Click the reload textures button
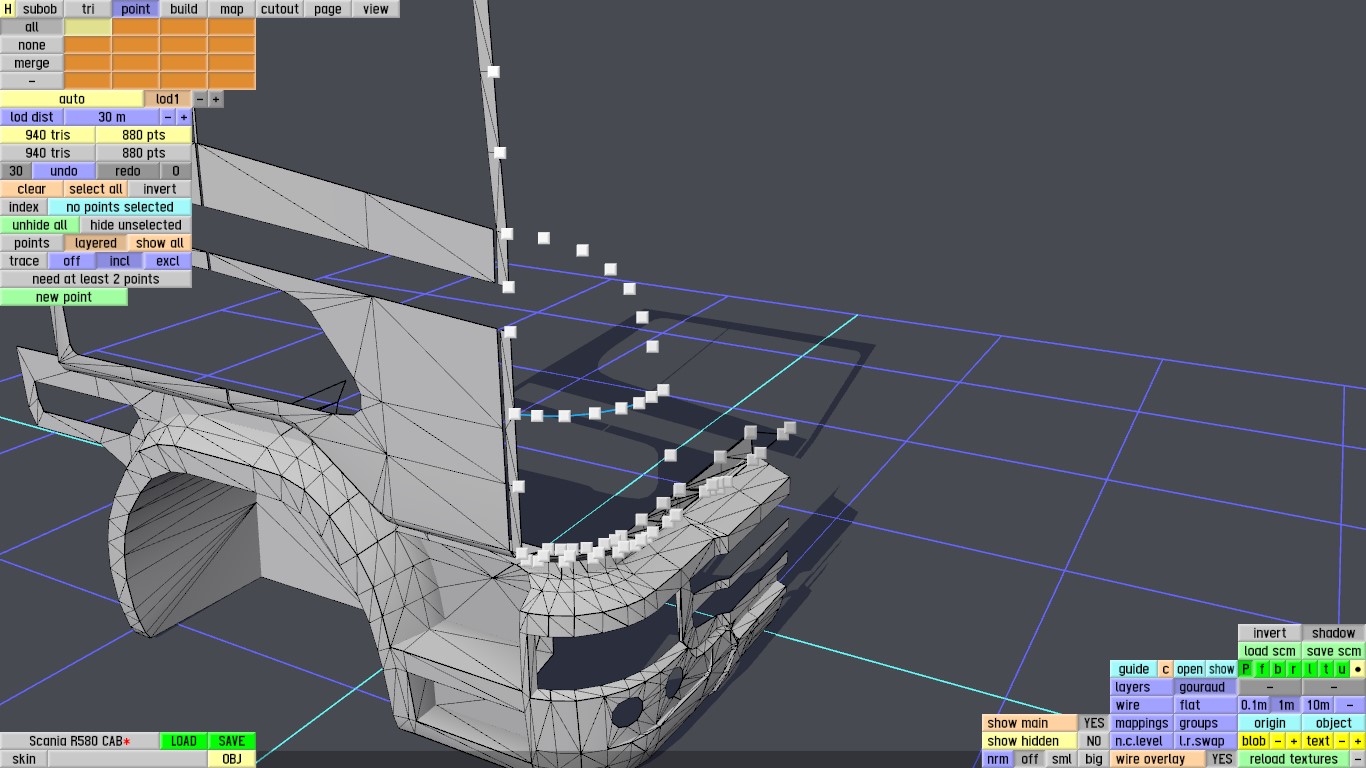Viewport: 1366px width, 768px height. 1294,759
